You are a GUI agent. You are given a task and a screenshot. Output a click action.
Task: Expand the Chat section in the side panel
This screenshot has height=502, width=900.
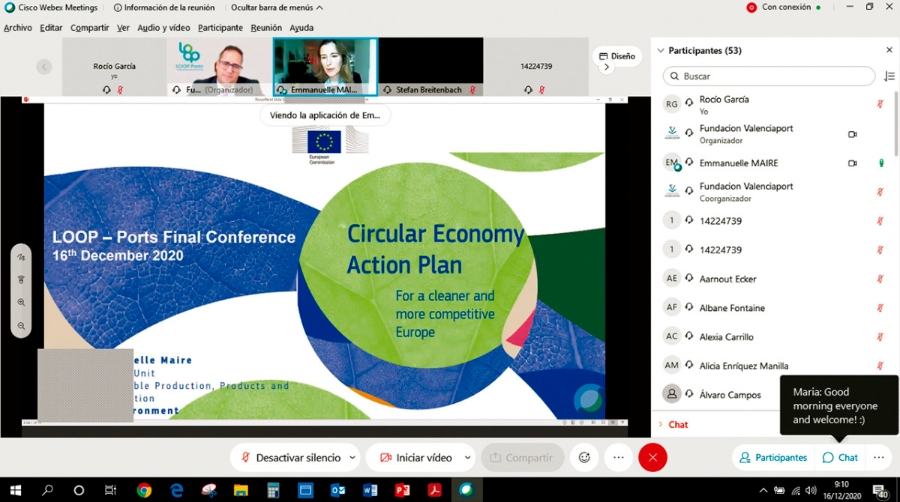click(x=673, y=425)
